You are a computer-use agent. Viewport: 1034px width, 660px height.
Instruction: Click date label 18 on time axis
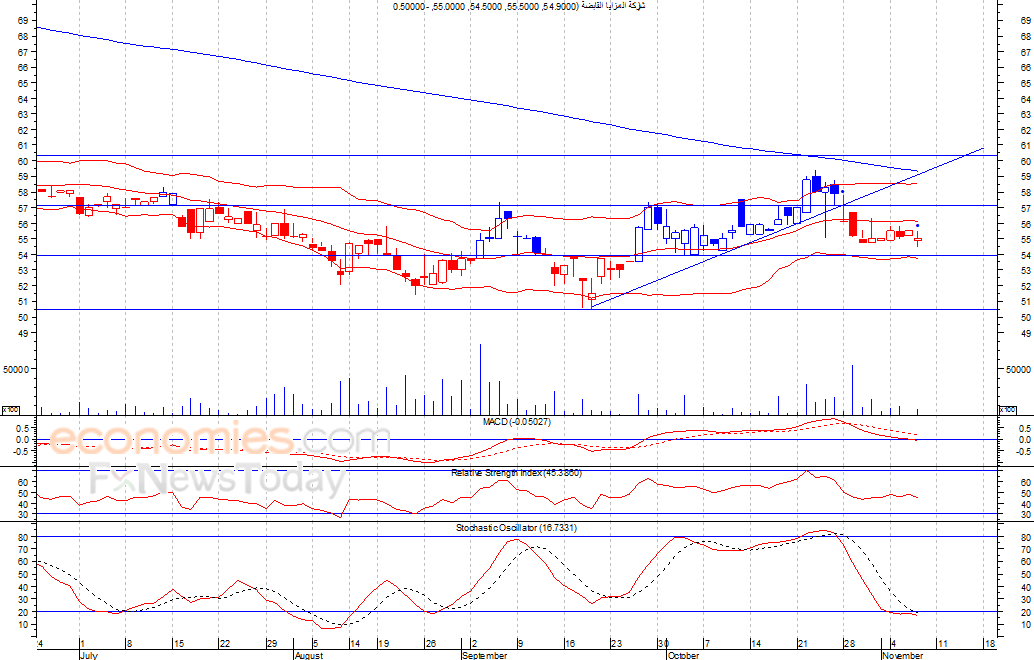(989, 644)
